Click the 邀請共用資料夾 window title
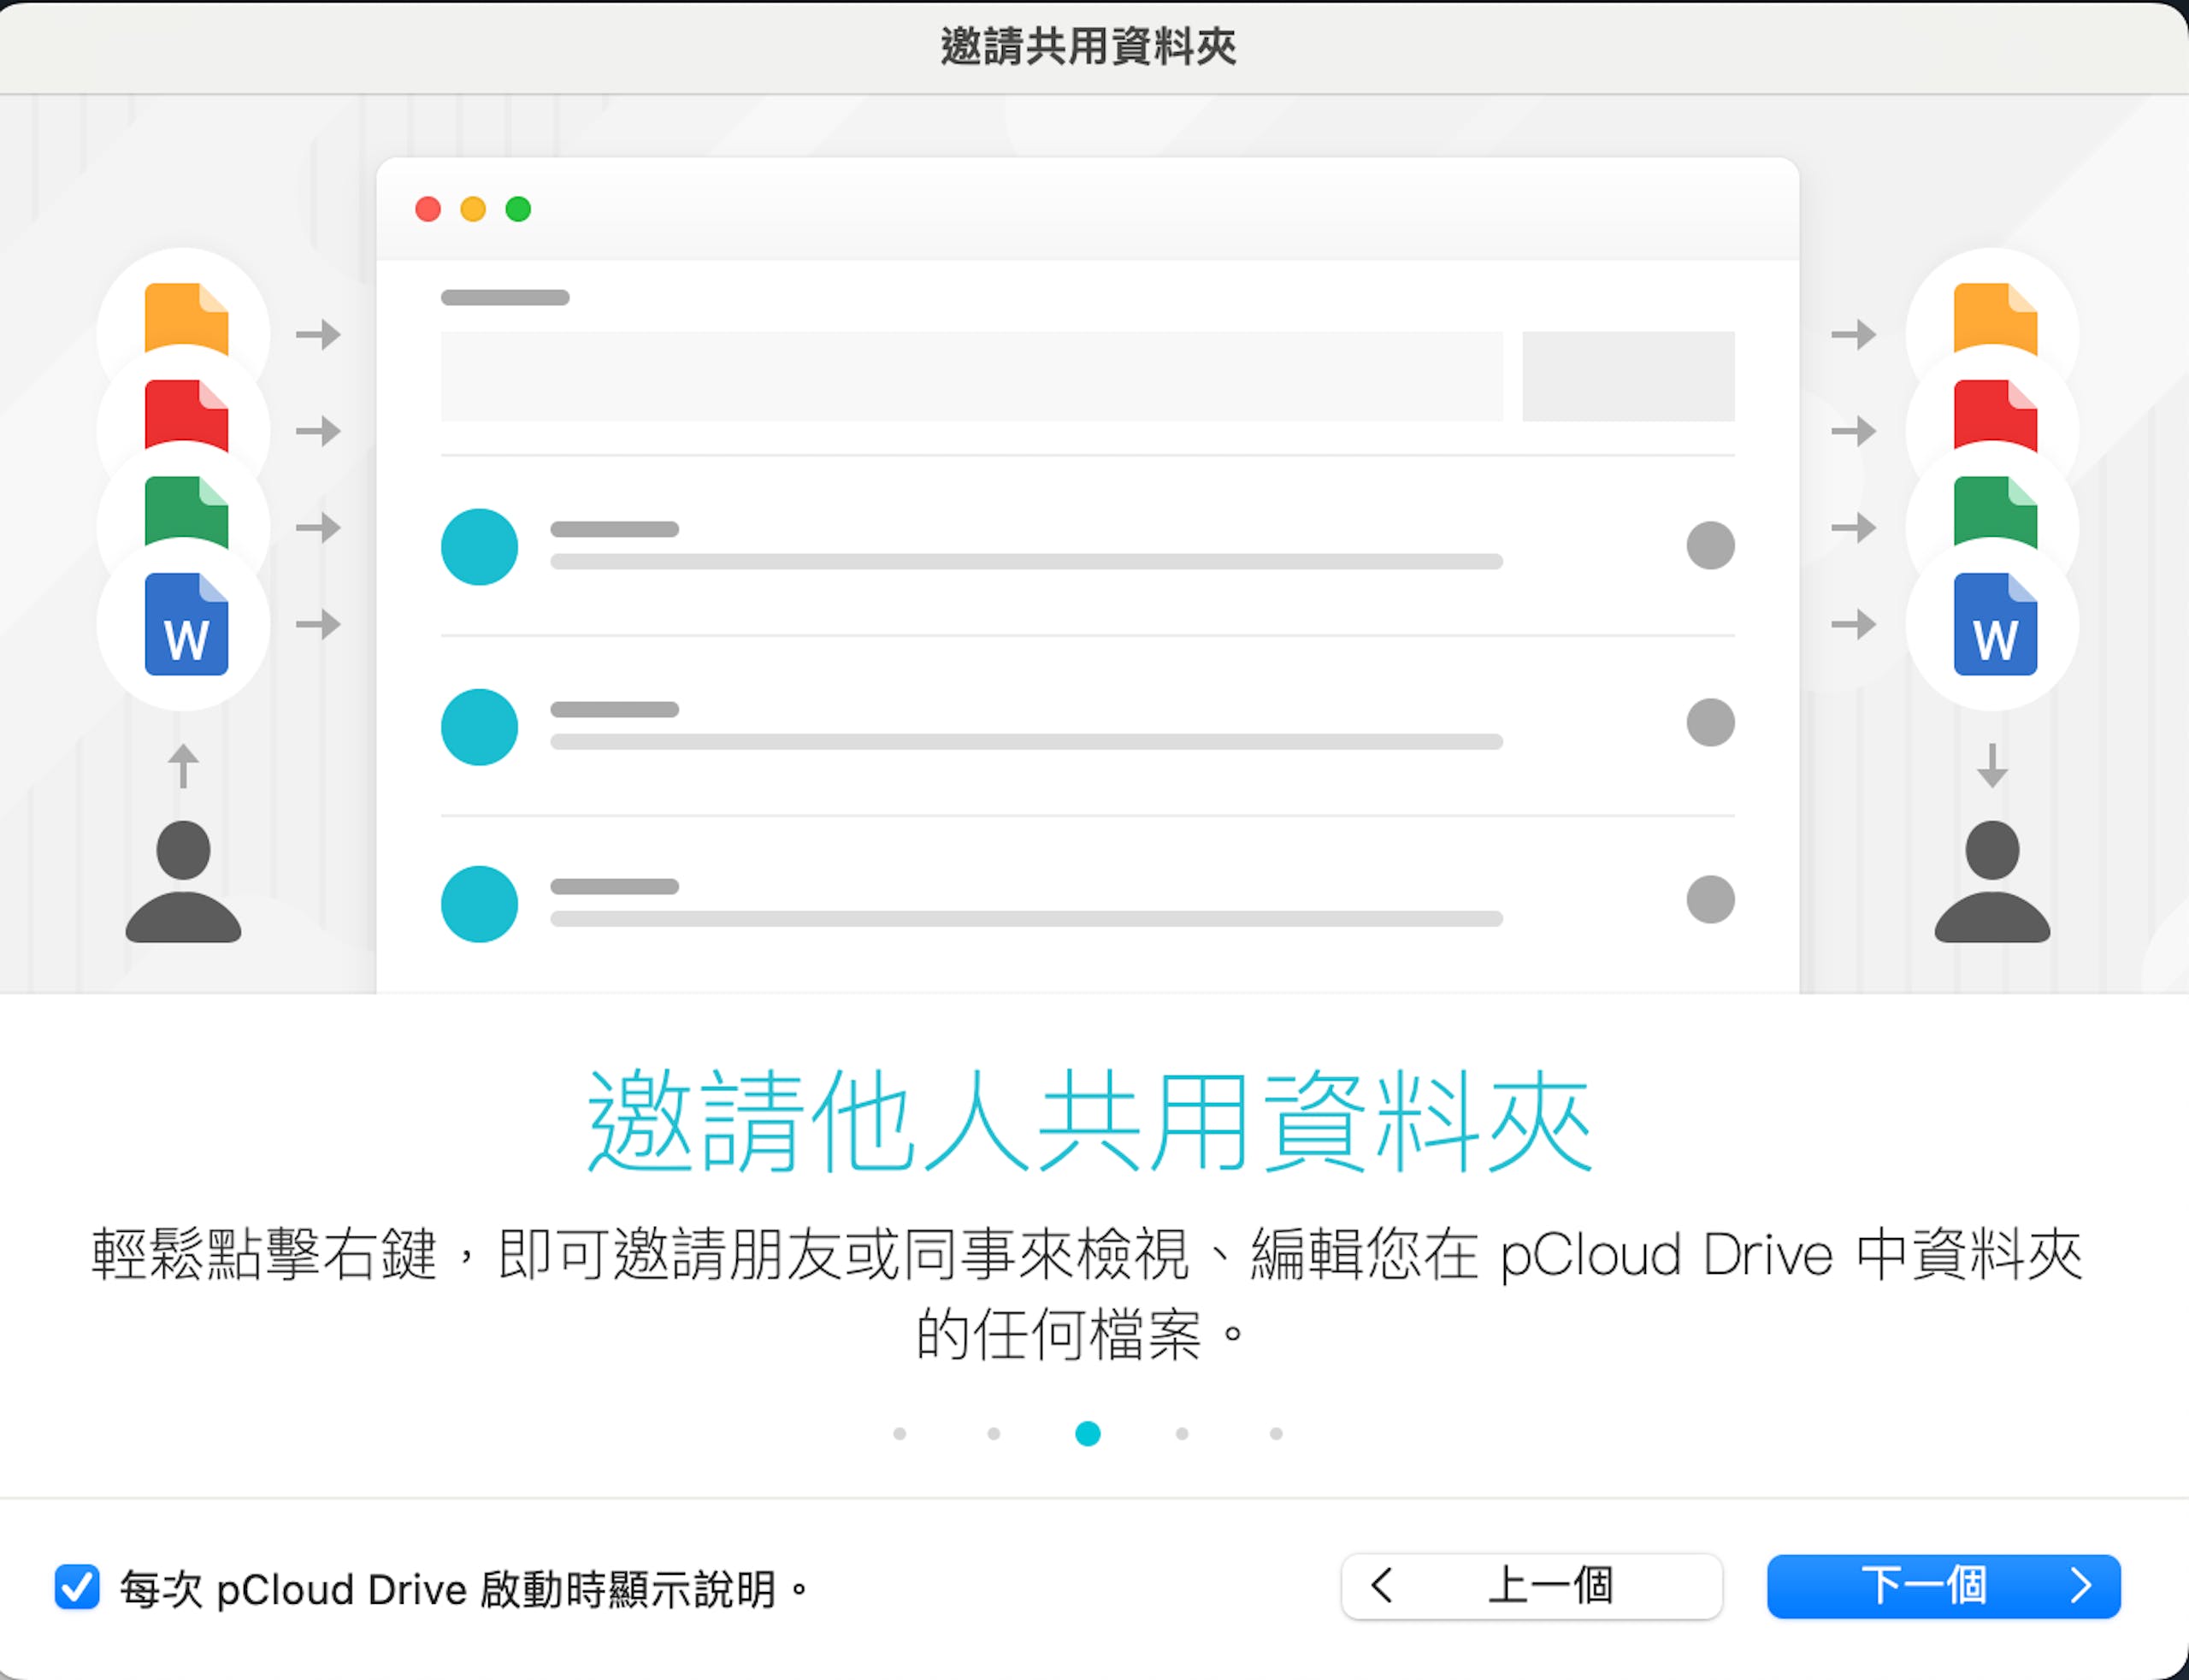The image size is (2189, 1680). (1089, 46)
